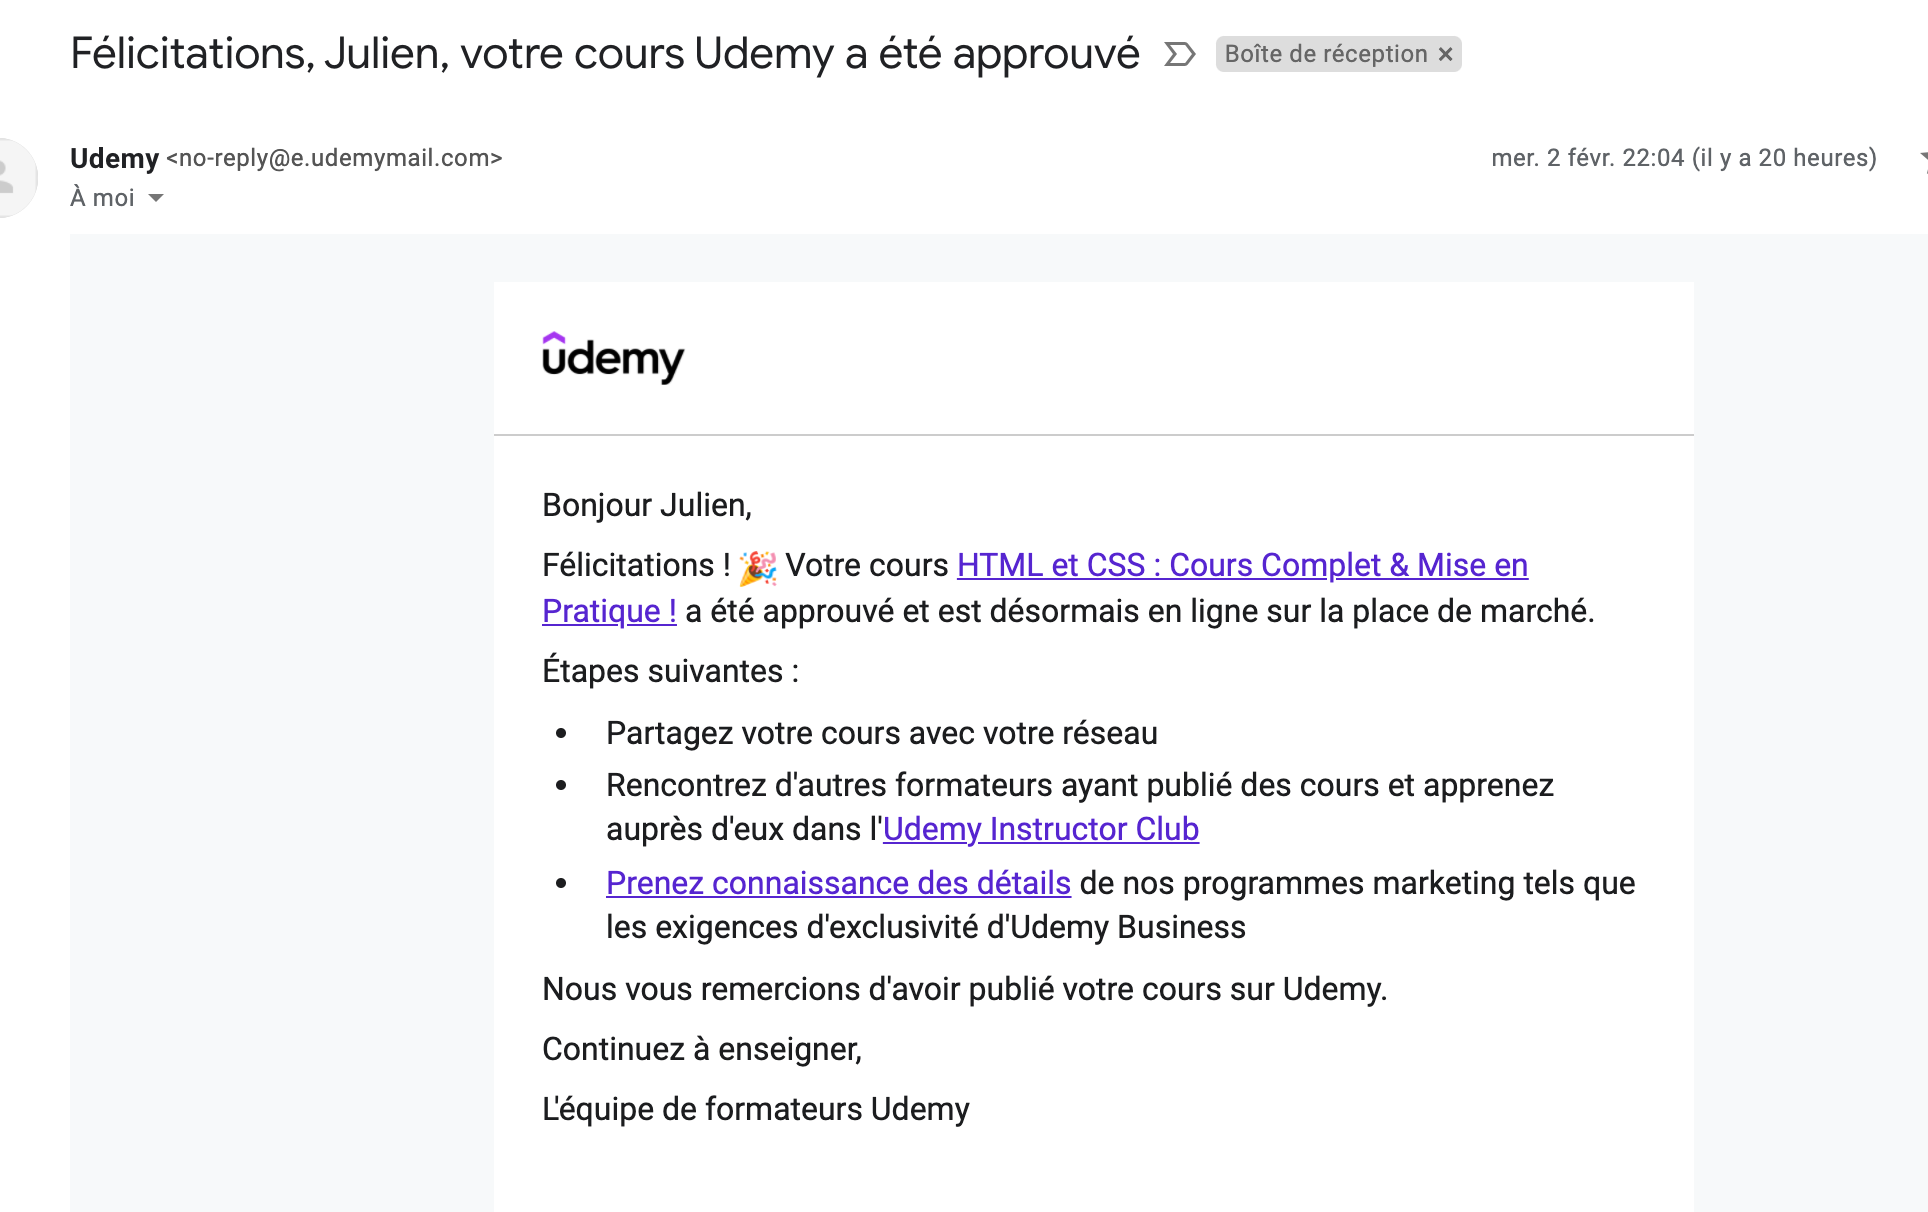The height and width of the screenshot is (1212, 1928).
Task: Open the HTML et CSS course link
Action: pos(1241,565)
